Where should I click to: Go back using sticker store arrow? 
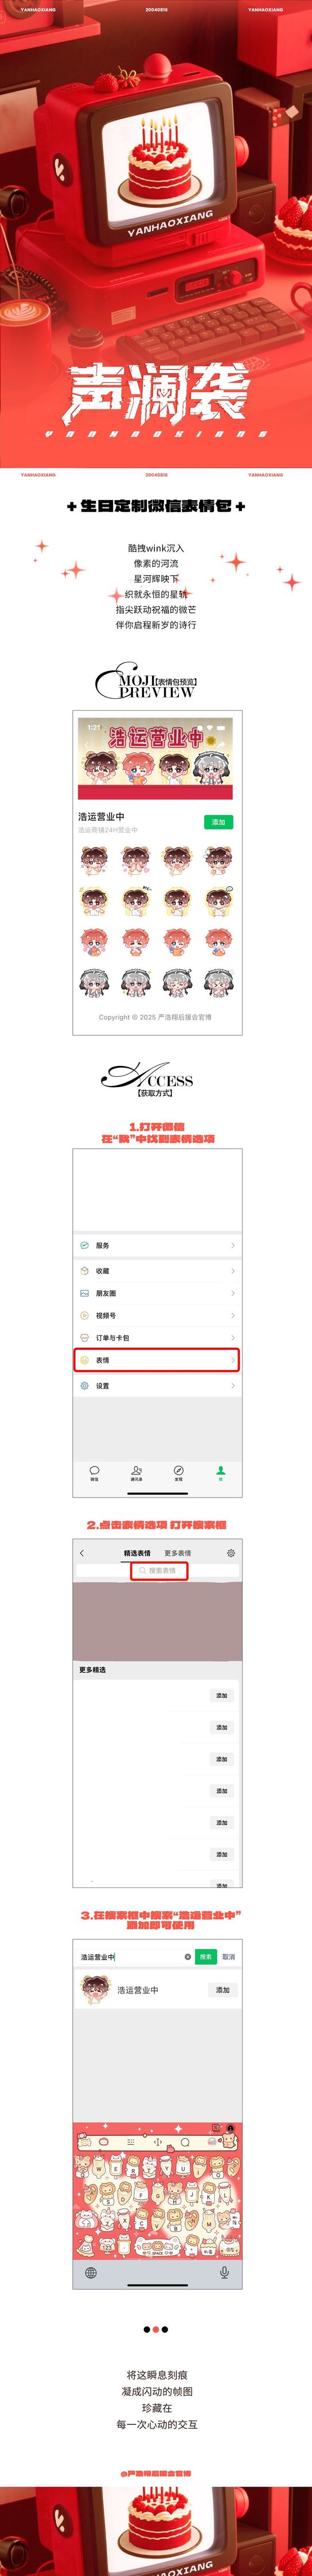click(x=82, y=1553)
